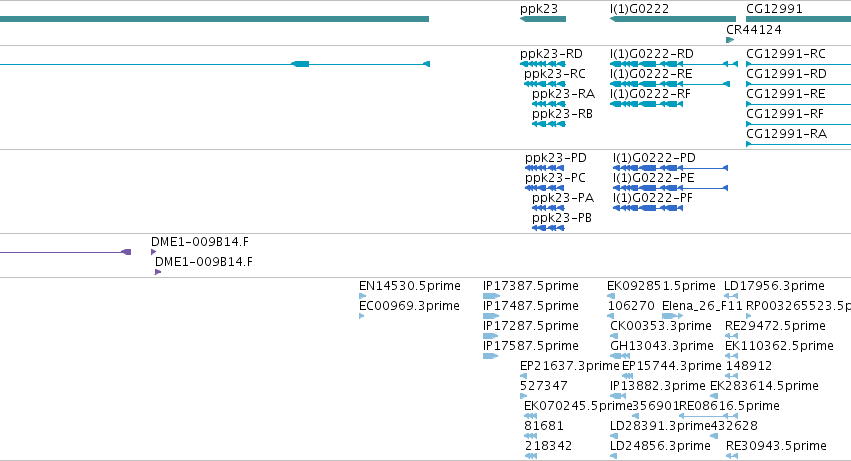Select the ppk23 gene bar
Image resolution: width=851 pixels, height=461 pixels.
pyautogui.click(x=543, y=19)
